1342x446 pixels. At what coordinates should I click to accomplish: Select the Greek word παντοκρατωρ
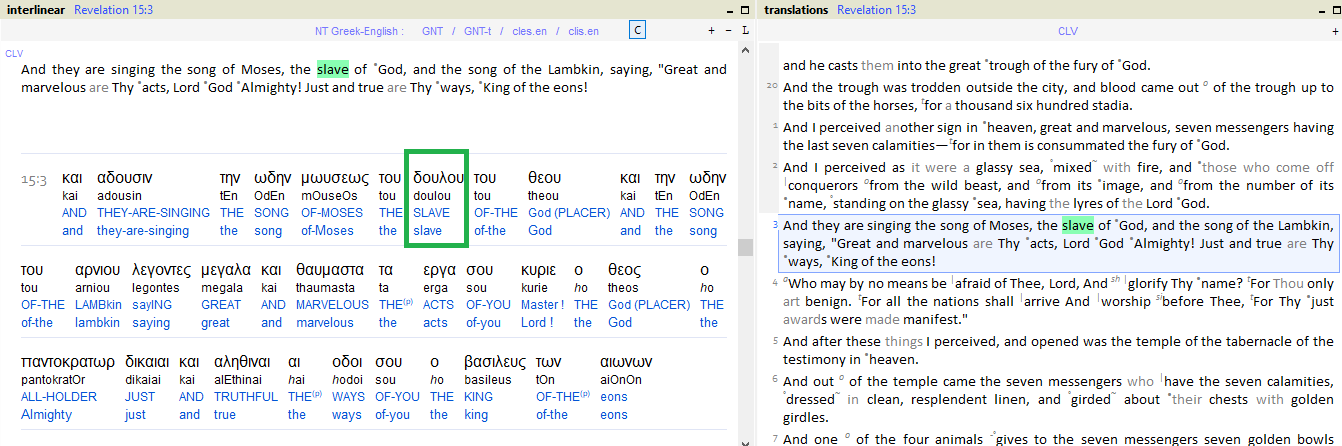(x=68, y=362)
